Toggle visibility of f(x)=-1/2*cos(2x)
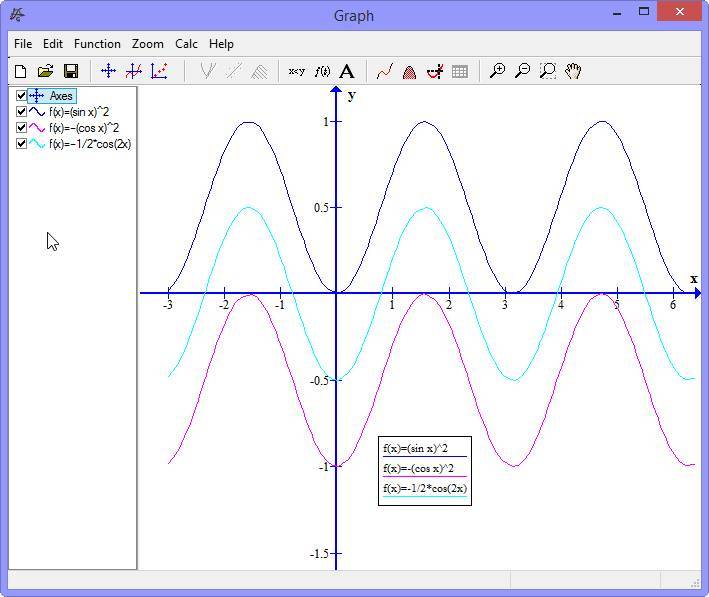 [21, 144]
